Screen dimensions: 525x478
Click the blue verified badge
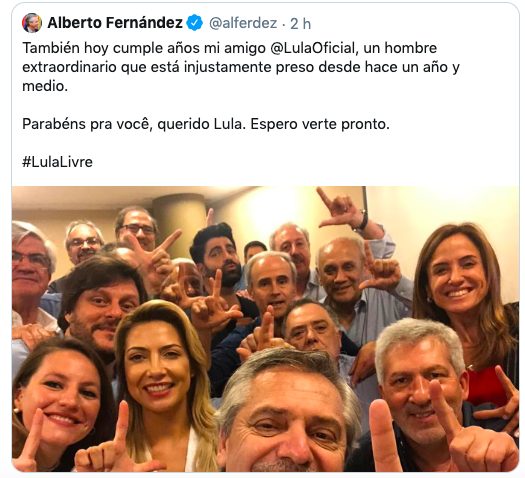(x=195, y=23)
